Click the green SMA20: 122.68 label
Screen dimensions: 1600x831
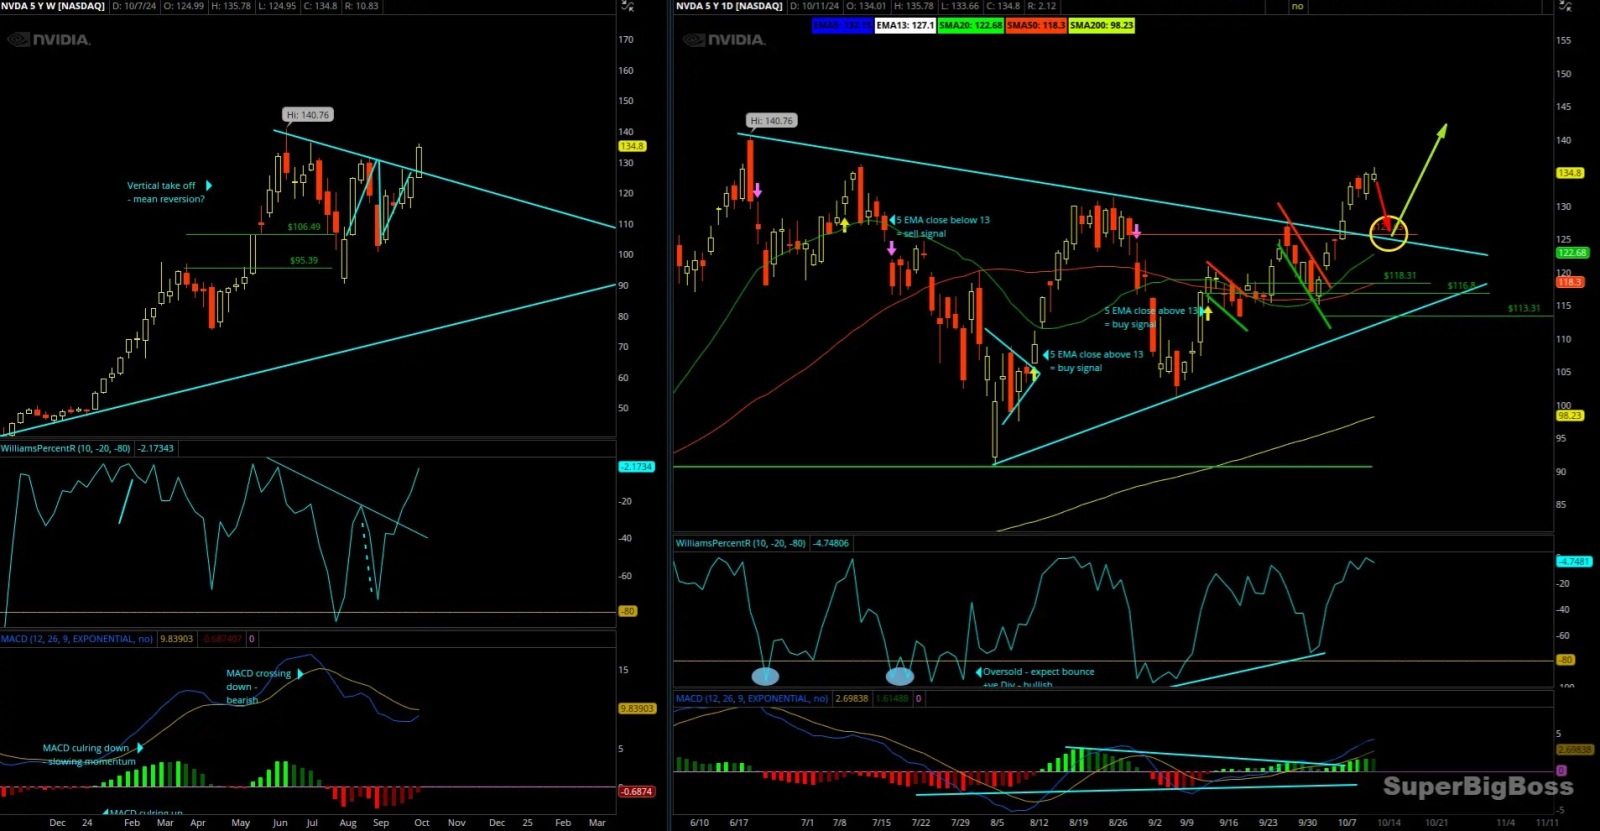click(x=970, y=25)
